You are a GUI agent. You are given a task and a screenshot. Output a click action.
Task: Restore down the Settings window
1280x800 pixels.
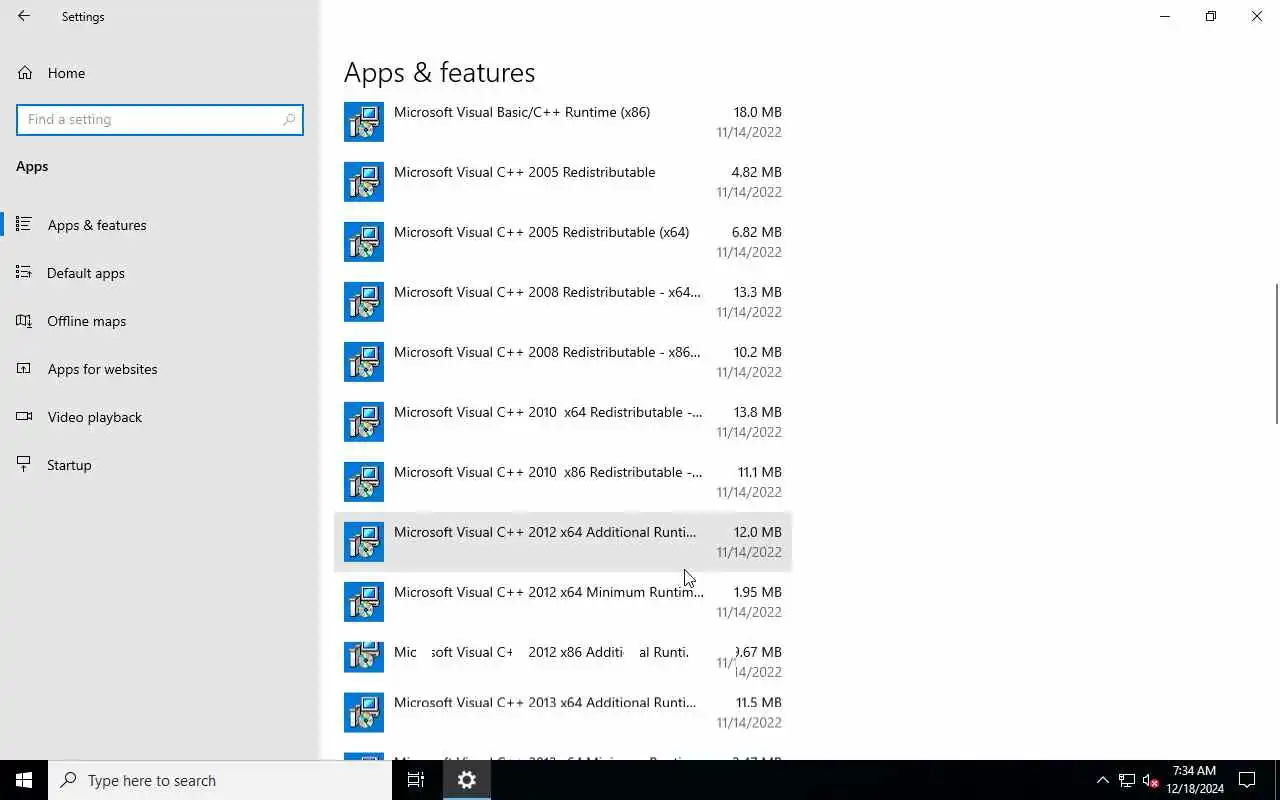click(x=1211, y=16)
